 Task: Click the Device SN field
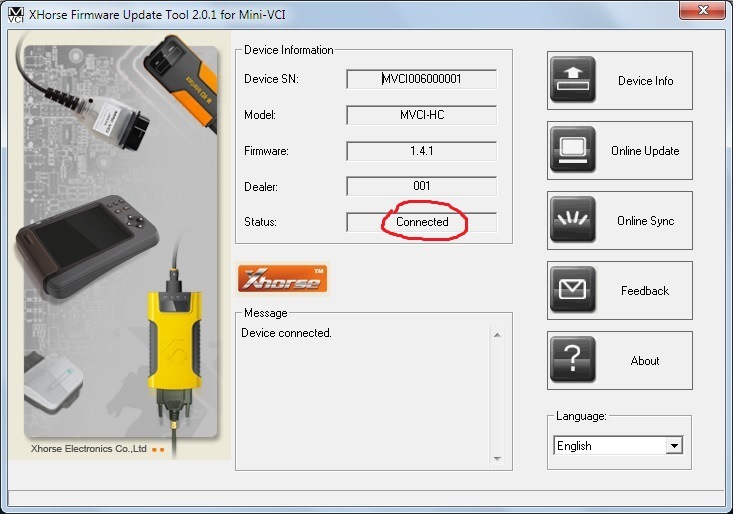421,79
